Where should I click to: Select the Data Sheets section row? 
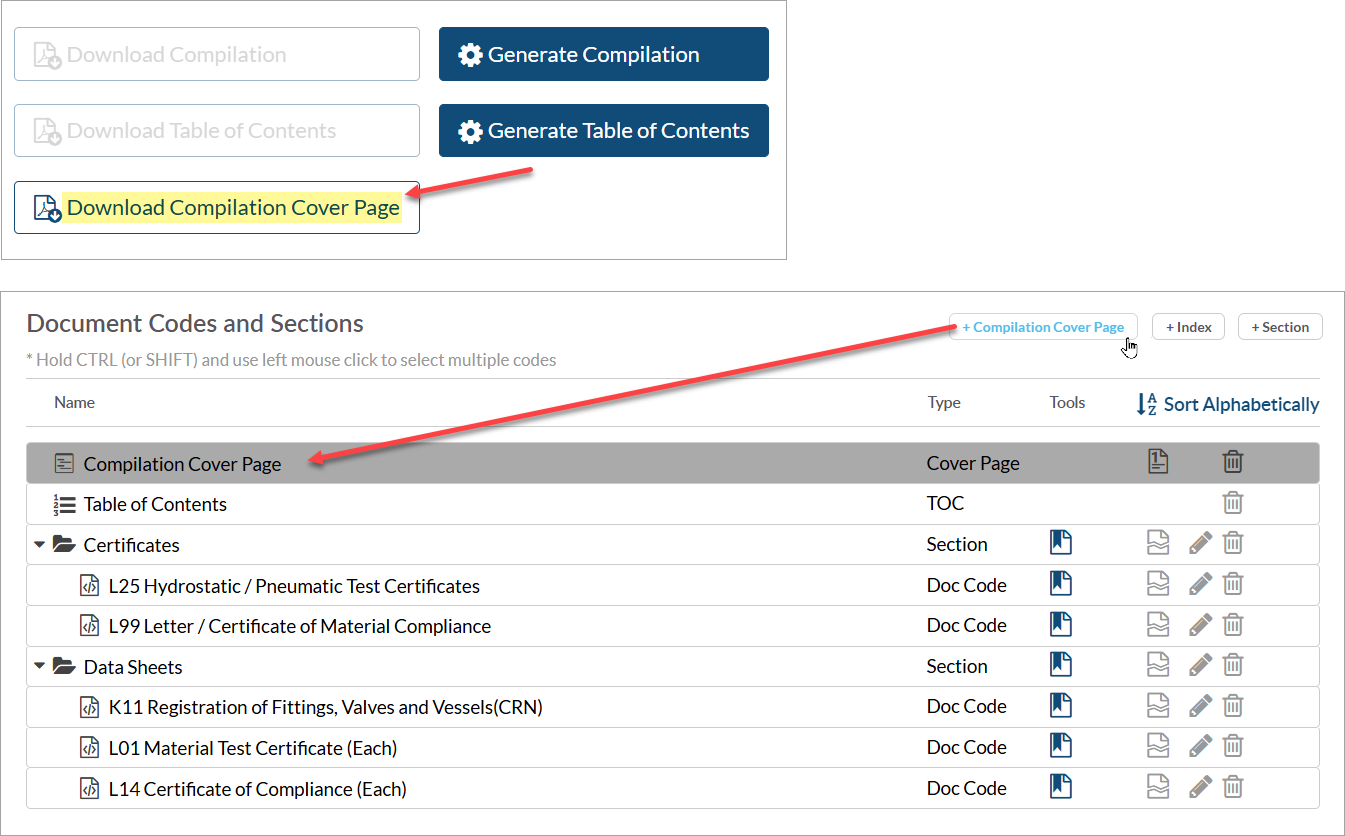coord(673,666)
